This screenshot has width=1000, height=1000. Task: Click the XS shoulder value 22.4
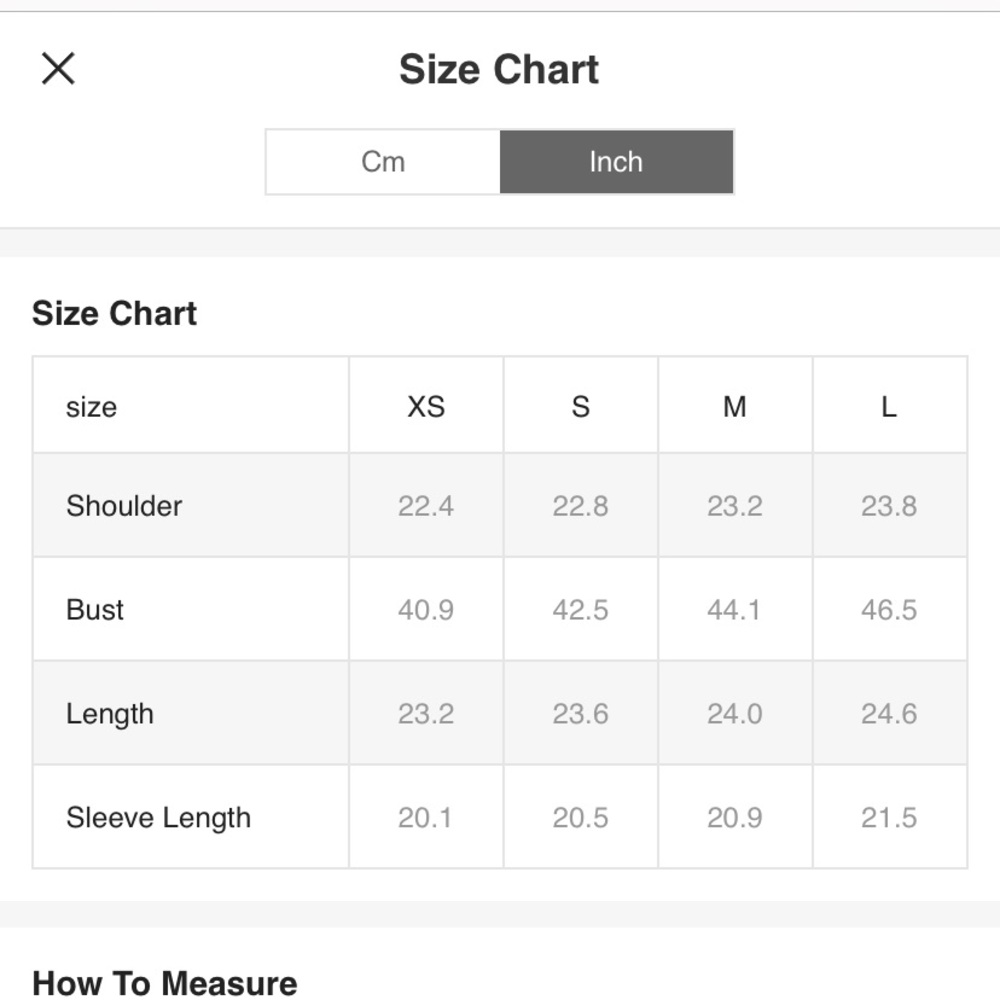pyautogui.click(x=426, y=506)
